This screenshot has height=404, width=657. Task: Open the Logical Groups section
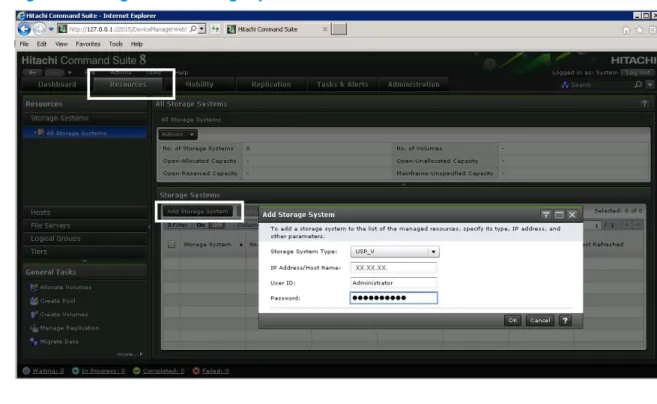pyautogui.click(x=85, y=238)
